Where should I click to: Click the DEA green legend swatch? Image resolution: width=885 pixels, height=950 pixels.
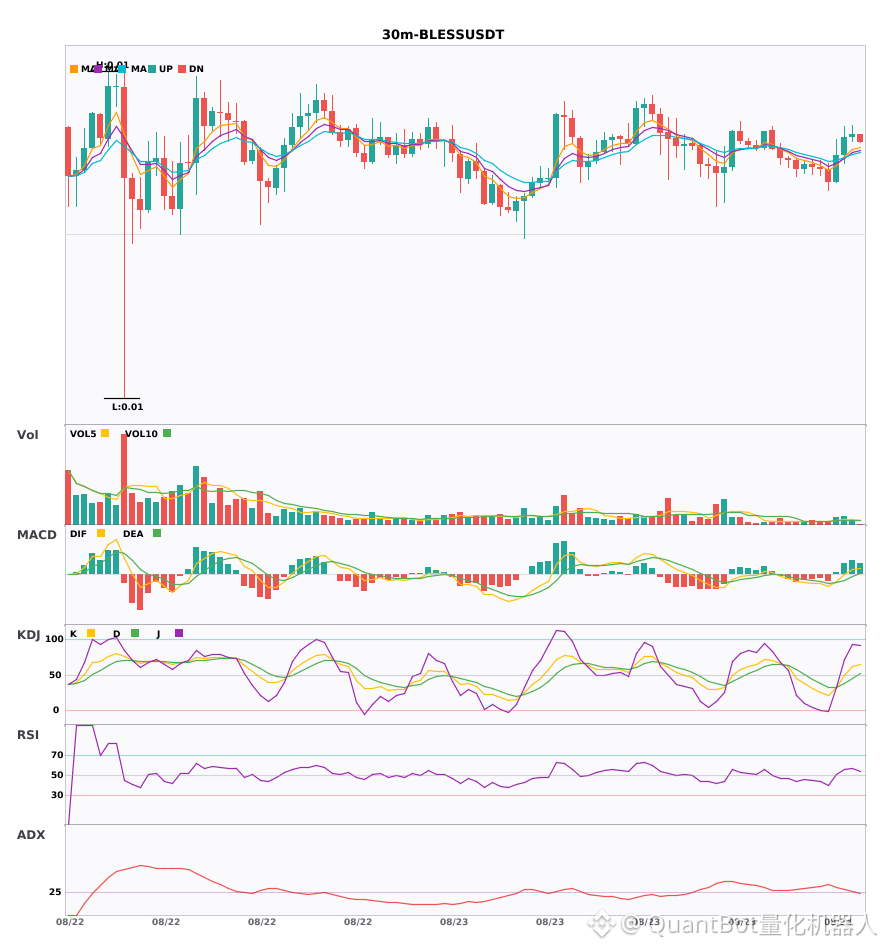(x=157, y=533)
